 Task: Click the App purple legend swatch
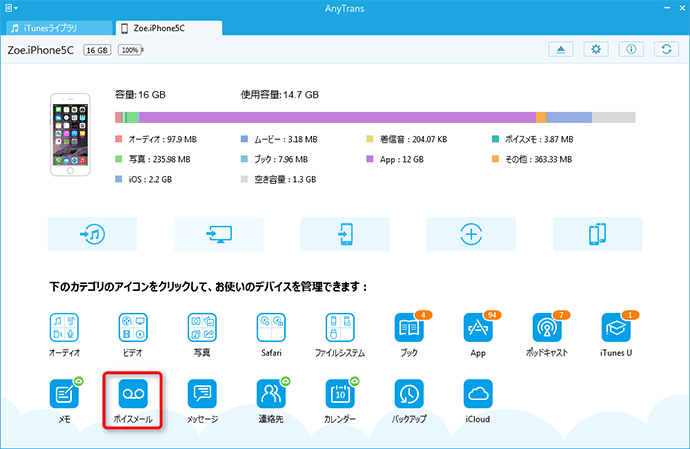point(370,159)
